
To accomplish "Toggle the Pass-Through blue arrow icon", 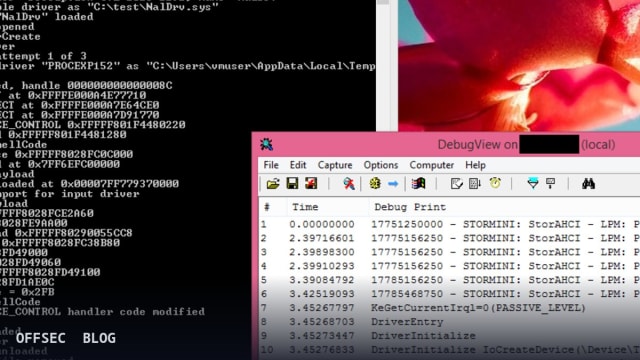I will click(393, 184).
